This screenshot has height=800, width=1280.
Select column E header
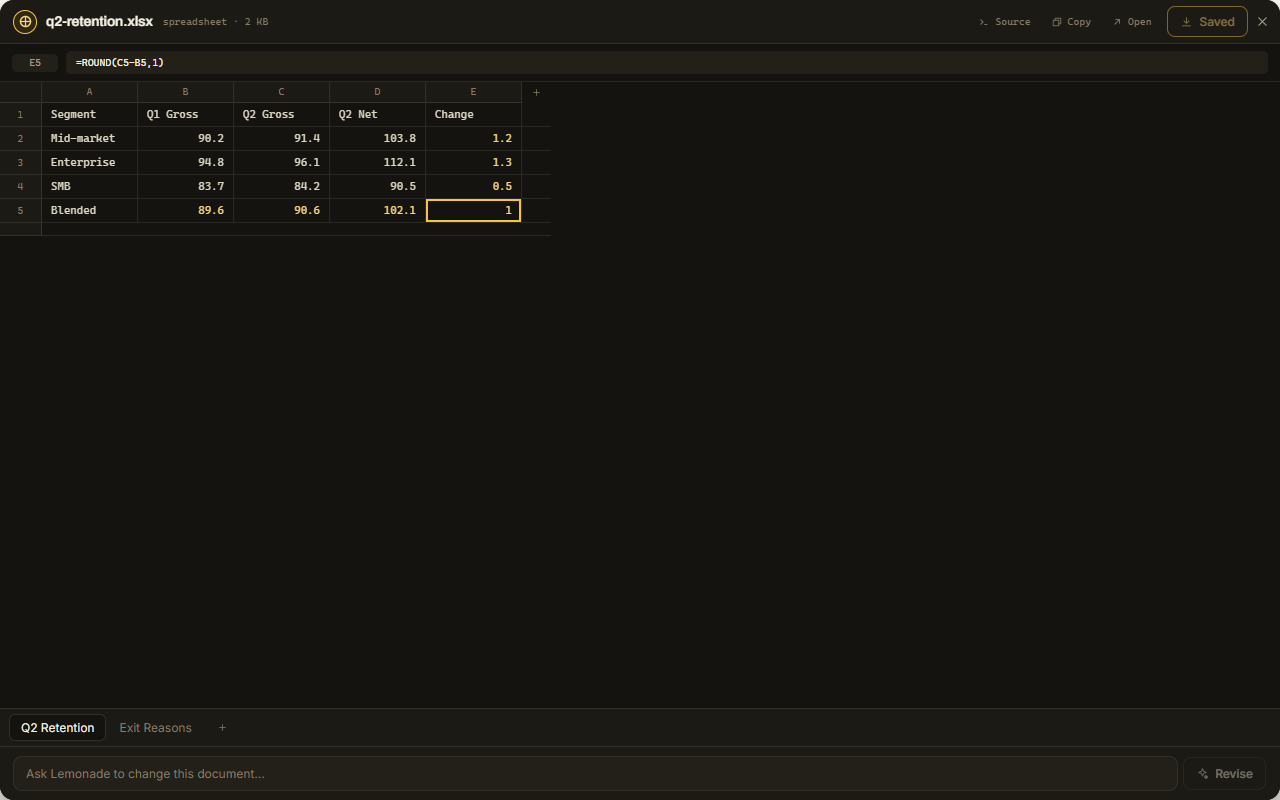click(x=473, y=92)
